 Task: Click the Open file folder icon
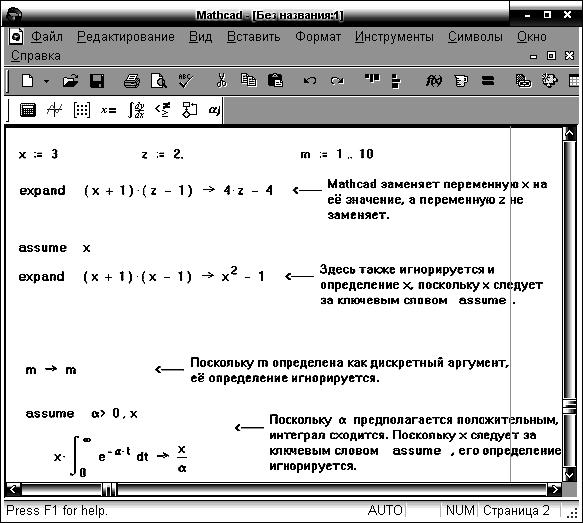click(70, 80)
